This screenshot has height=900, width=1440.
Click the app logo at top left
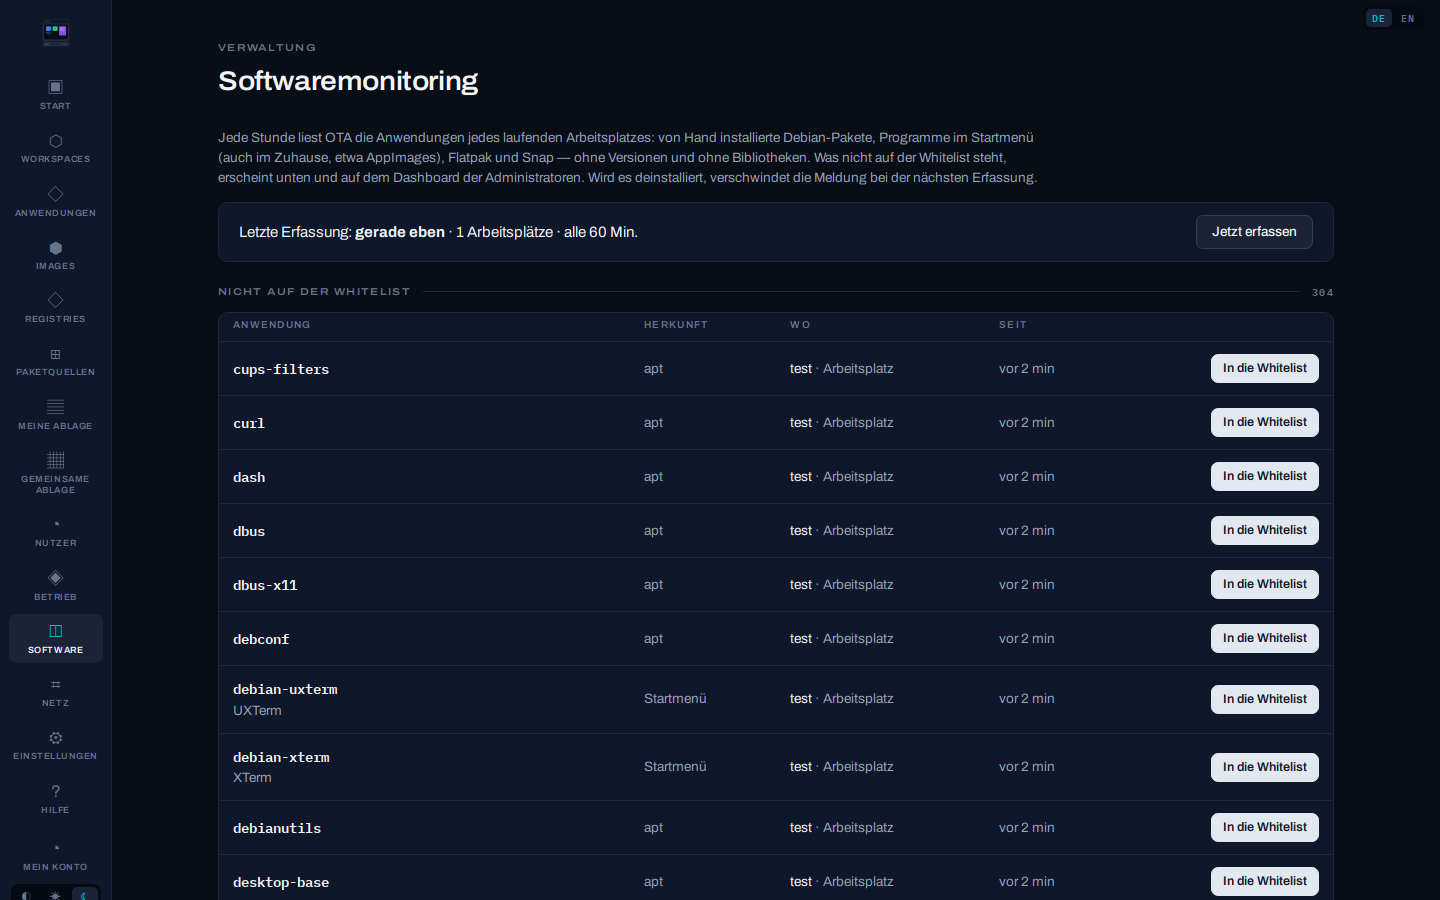pyautogui.click(x=56, y=34)
